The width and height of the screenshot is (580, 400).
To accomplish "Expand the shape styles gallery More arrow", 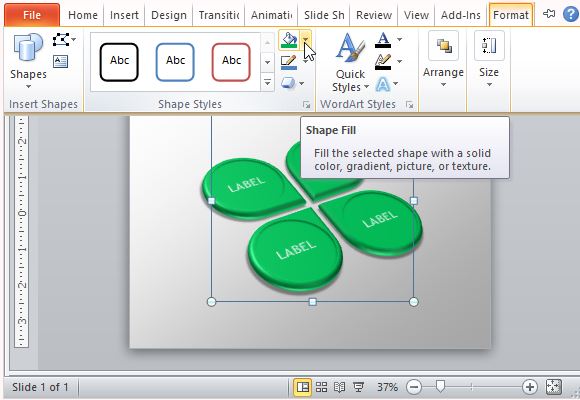I will (x=267, y=82).
